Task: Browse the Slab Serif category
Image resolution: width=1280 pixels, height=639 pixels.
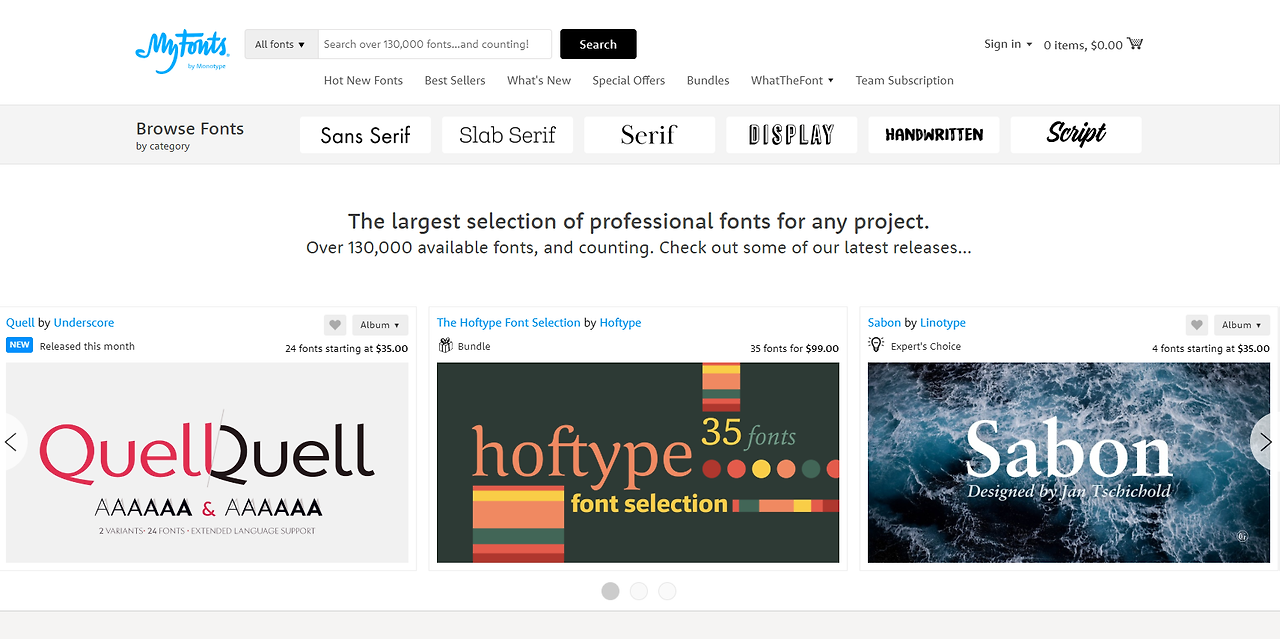Action: click(x=507, y=135)
